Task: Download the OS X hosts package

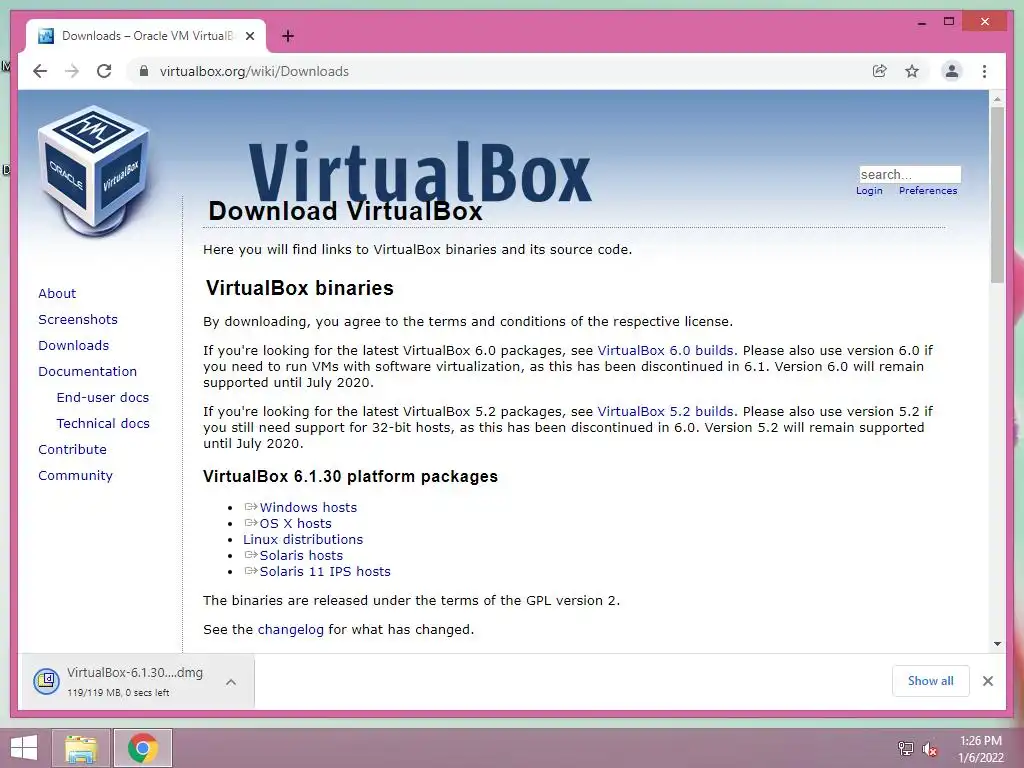Action: [295, 524]
